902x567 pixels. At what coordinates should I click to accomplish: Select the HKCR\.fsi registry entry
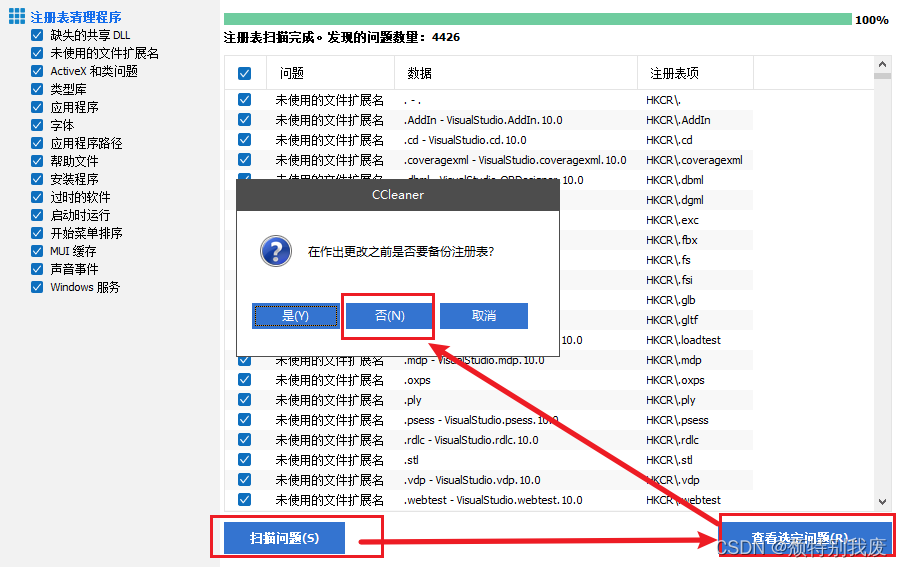[x=669, y=280]
